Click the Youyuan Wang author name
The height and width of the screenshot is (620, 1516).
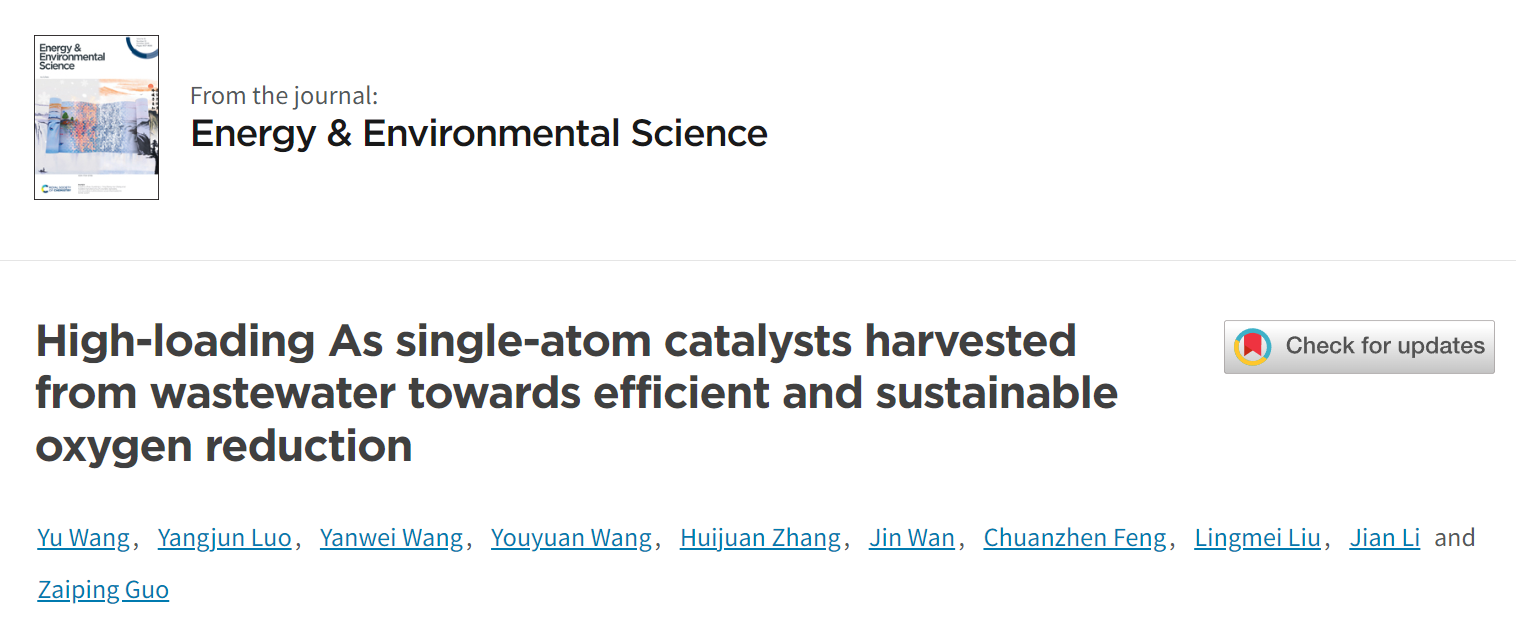572,538
